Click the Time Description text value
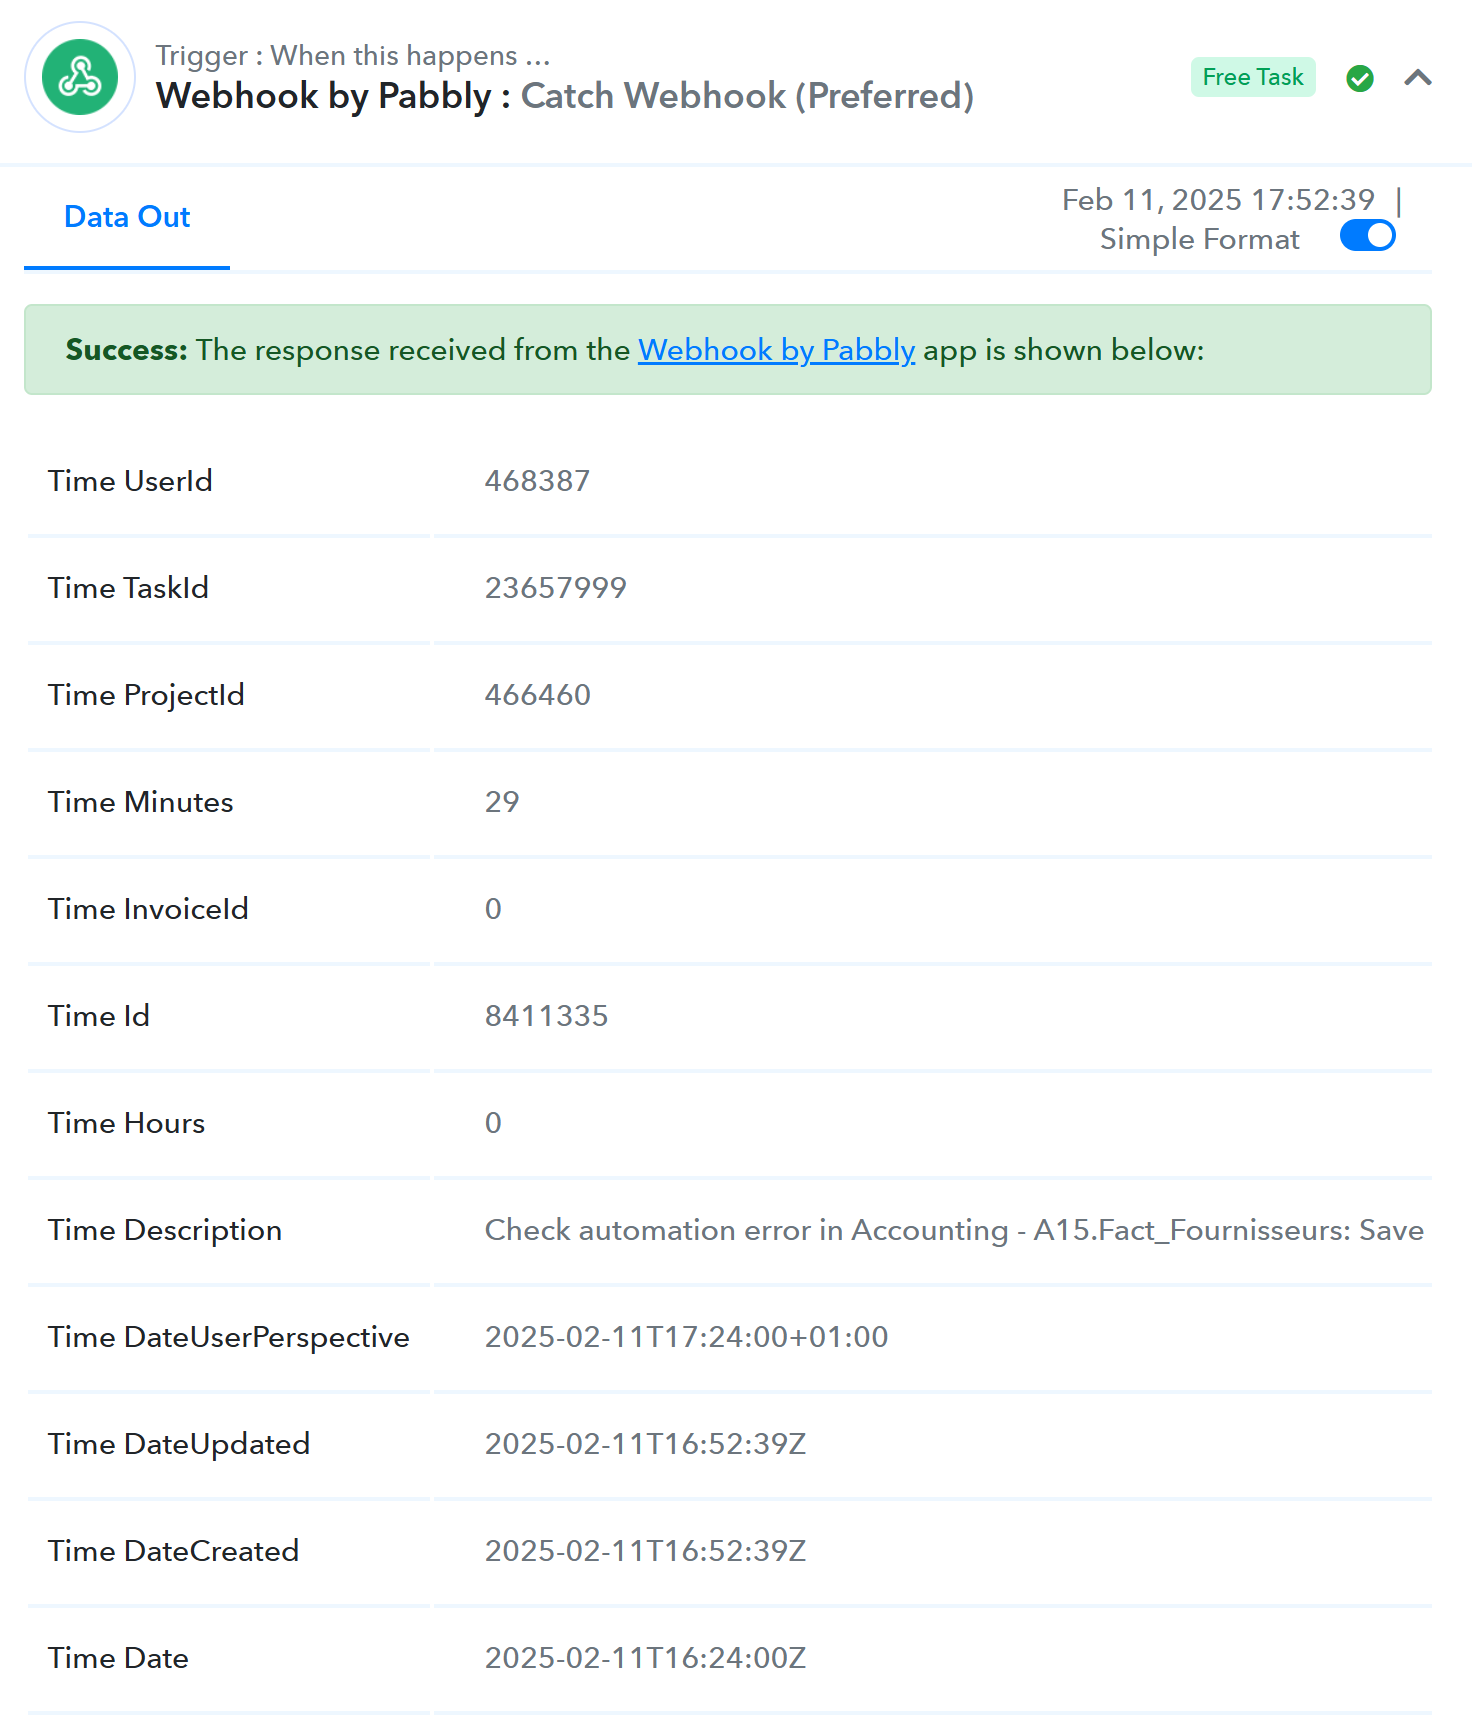1474x1733 pixels. tap(954, 1230)
